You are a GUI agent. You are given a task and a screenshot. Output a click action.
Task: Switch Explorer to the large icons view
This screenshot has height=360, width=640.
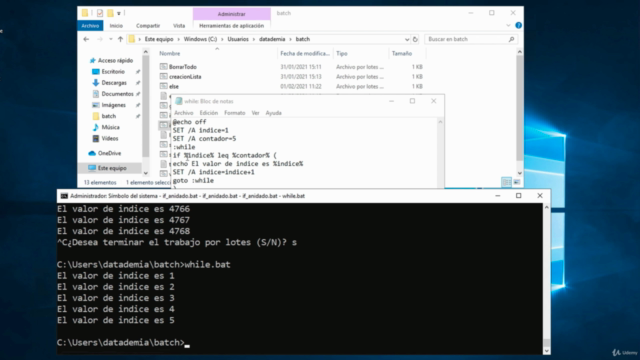pos(517,182)
